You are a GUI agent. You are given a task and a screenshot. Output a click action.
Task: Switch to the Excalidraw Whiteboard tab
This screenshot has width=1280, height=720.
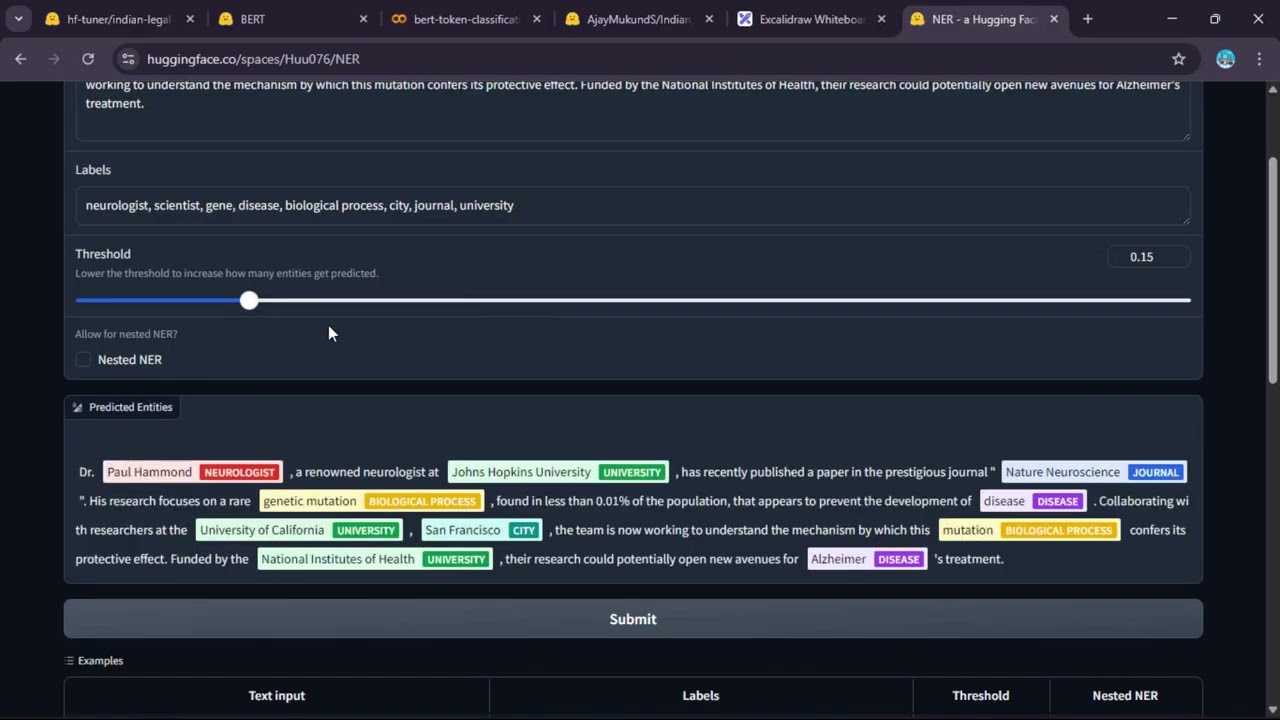click(812, 19)
